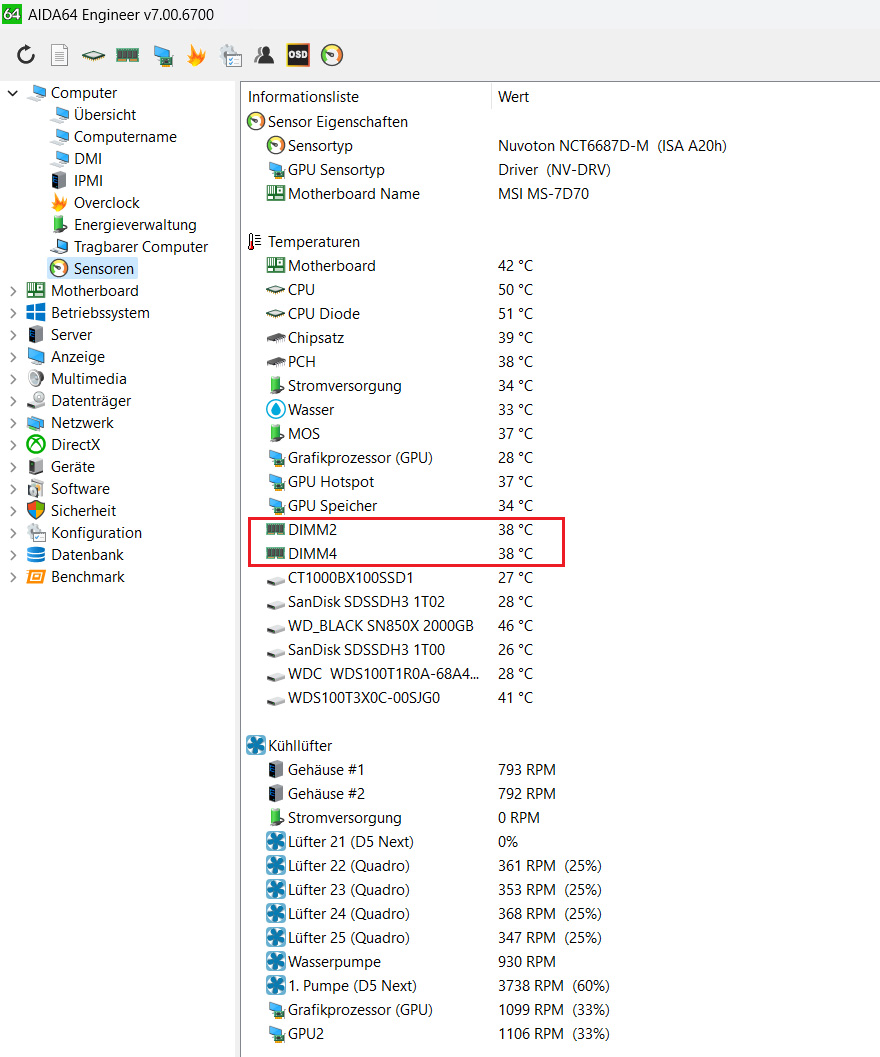880x1057 pixels.
Task: Click the Kühllüfter fan group icon
Action: (x=256, y=745)
